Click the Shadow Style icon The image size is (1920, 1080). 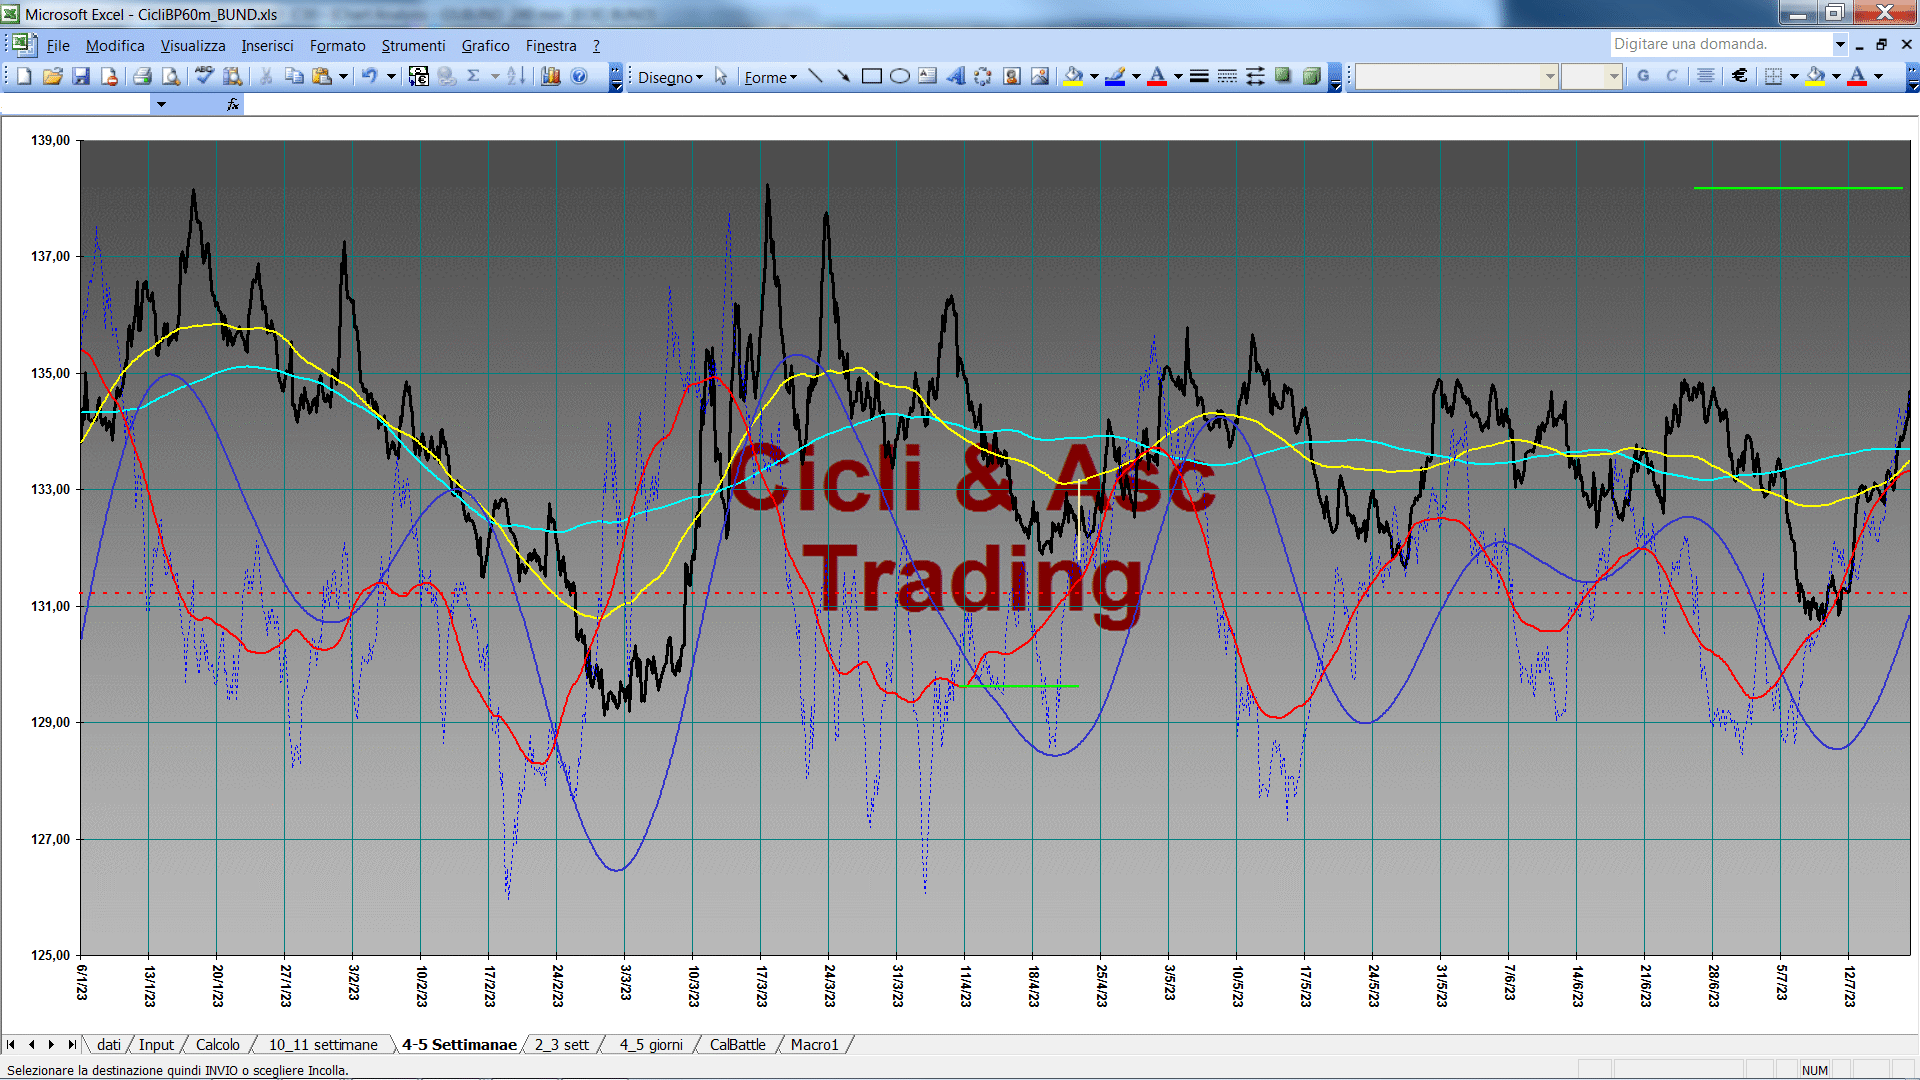(1283, 76)
